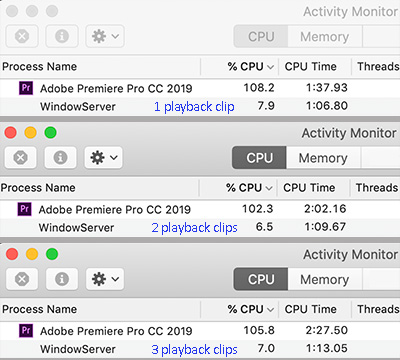The image size is (400, 360).
Task: Sort by % CPU column in middle window
Action: click(249, 188)
